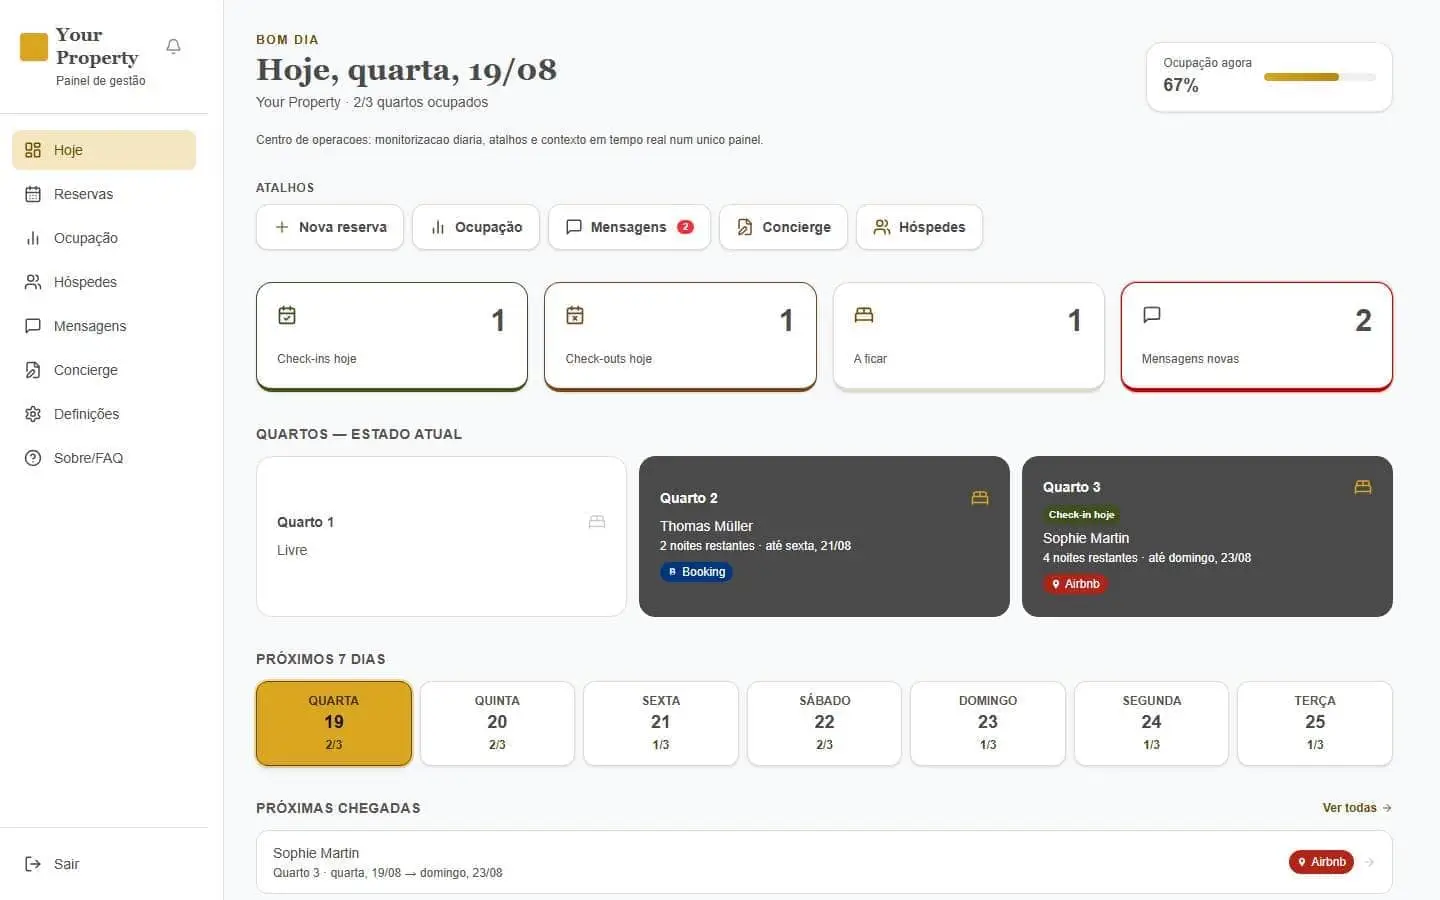The width and height of the screenshot is (1440, 900).
Task: Open the Mensagens novas card
Action: click(1257, 336)
